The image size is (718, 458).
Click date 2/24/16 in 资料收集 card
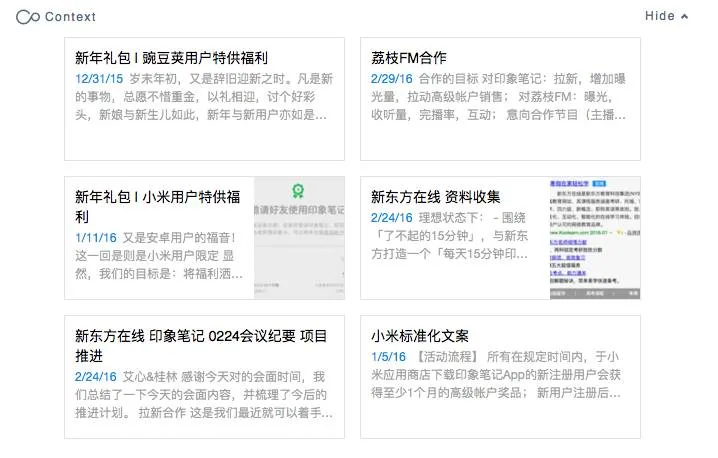[x=392, y=218]
